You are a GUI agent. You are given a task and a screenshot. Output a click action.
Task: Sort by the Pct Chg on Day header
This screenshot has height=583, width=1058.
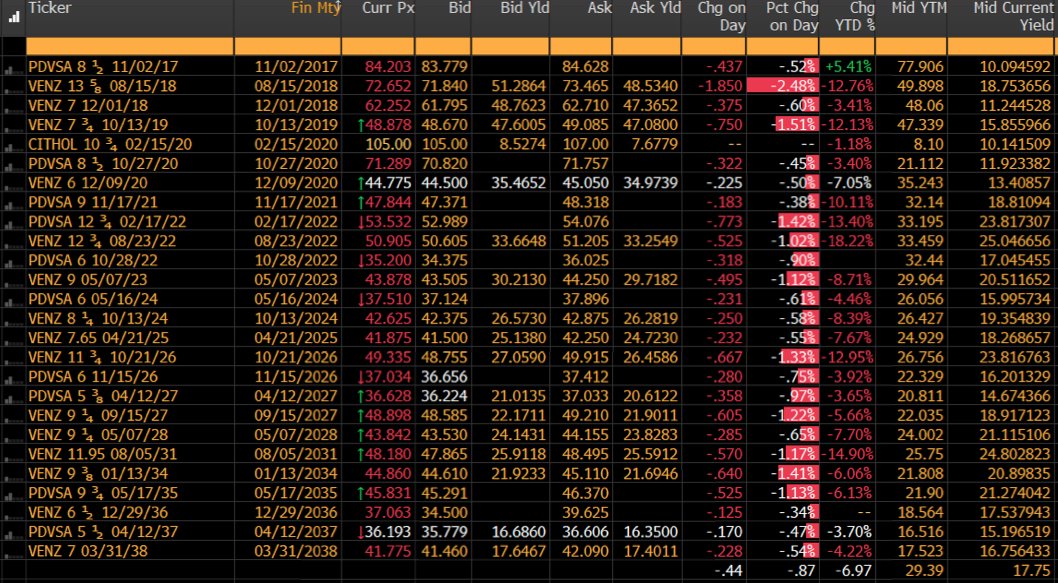(792, 17)
